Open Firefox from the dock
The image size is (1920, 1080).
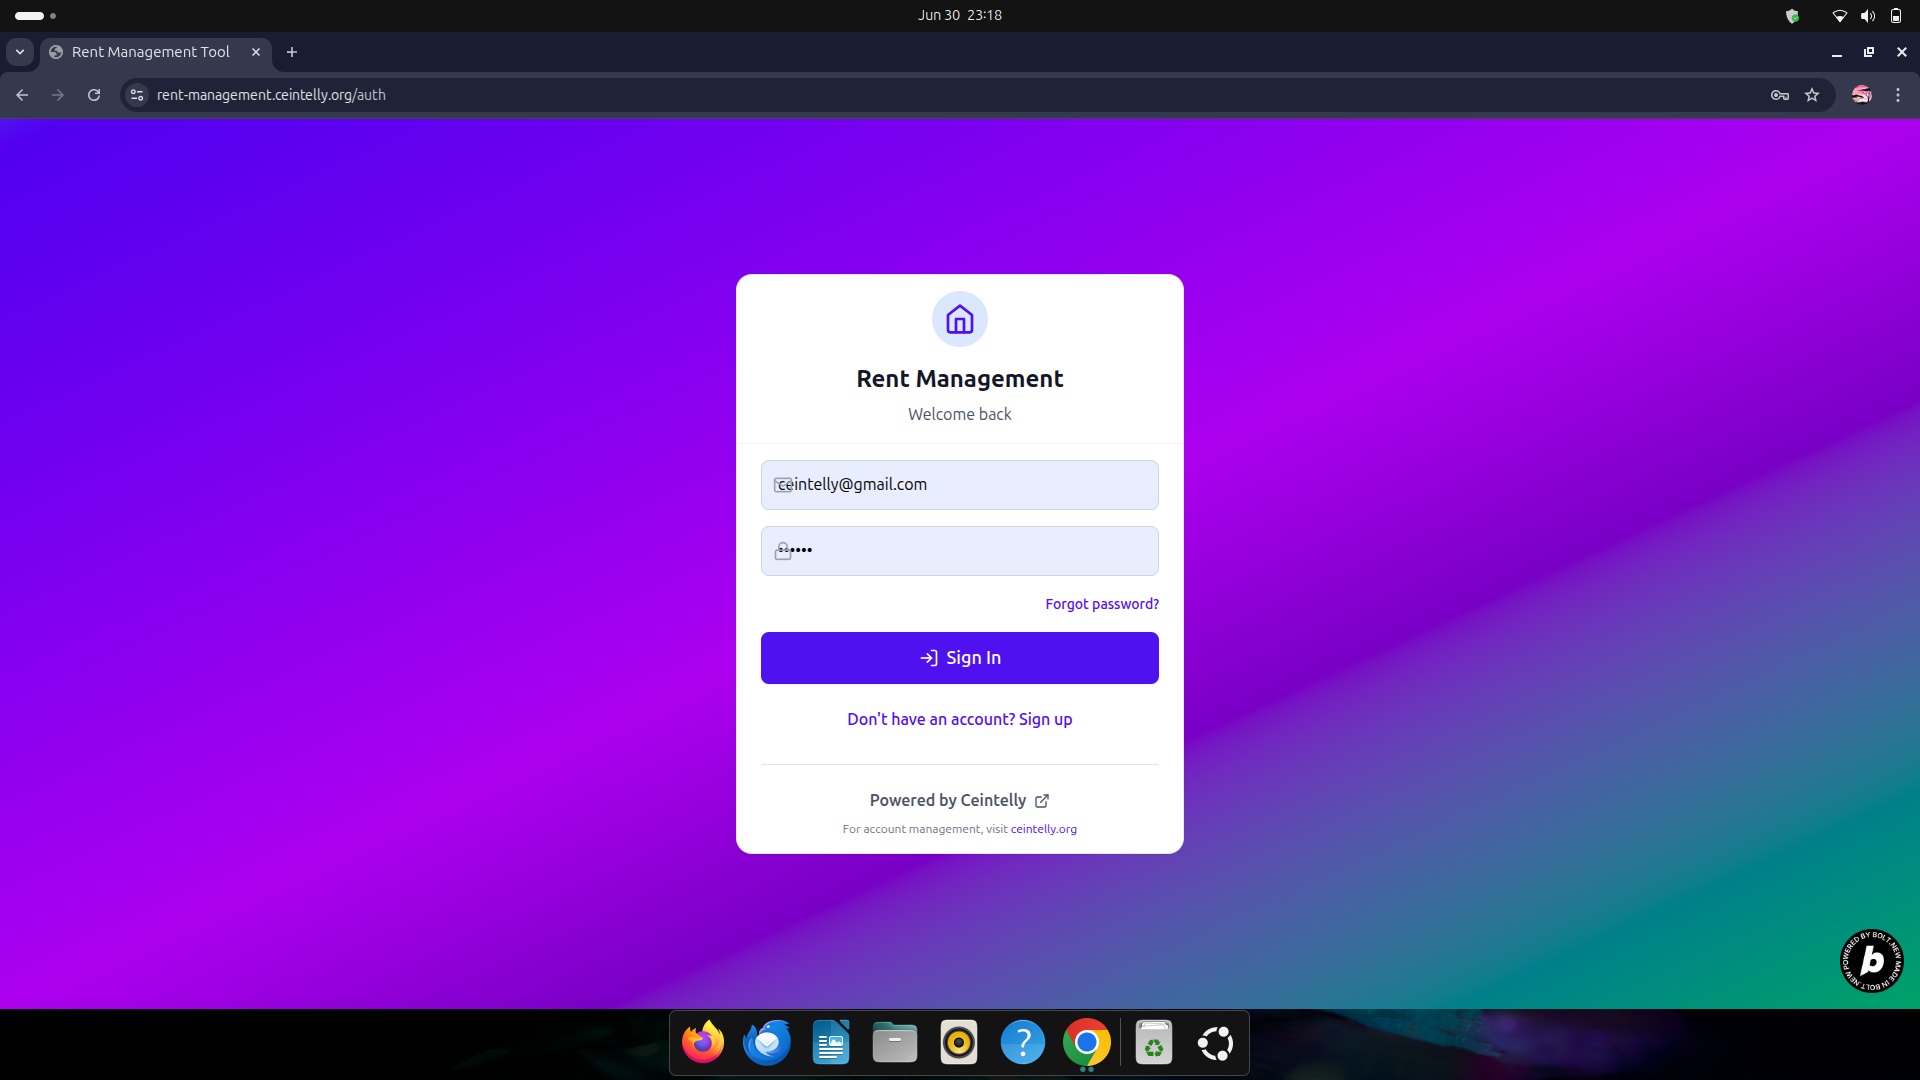pos(703,1043)
